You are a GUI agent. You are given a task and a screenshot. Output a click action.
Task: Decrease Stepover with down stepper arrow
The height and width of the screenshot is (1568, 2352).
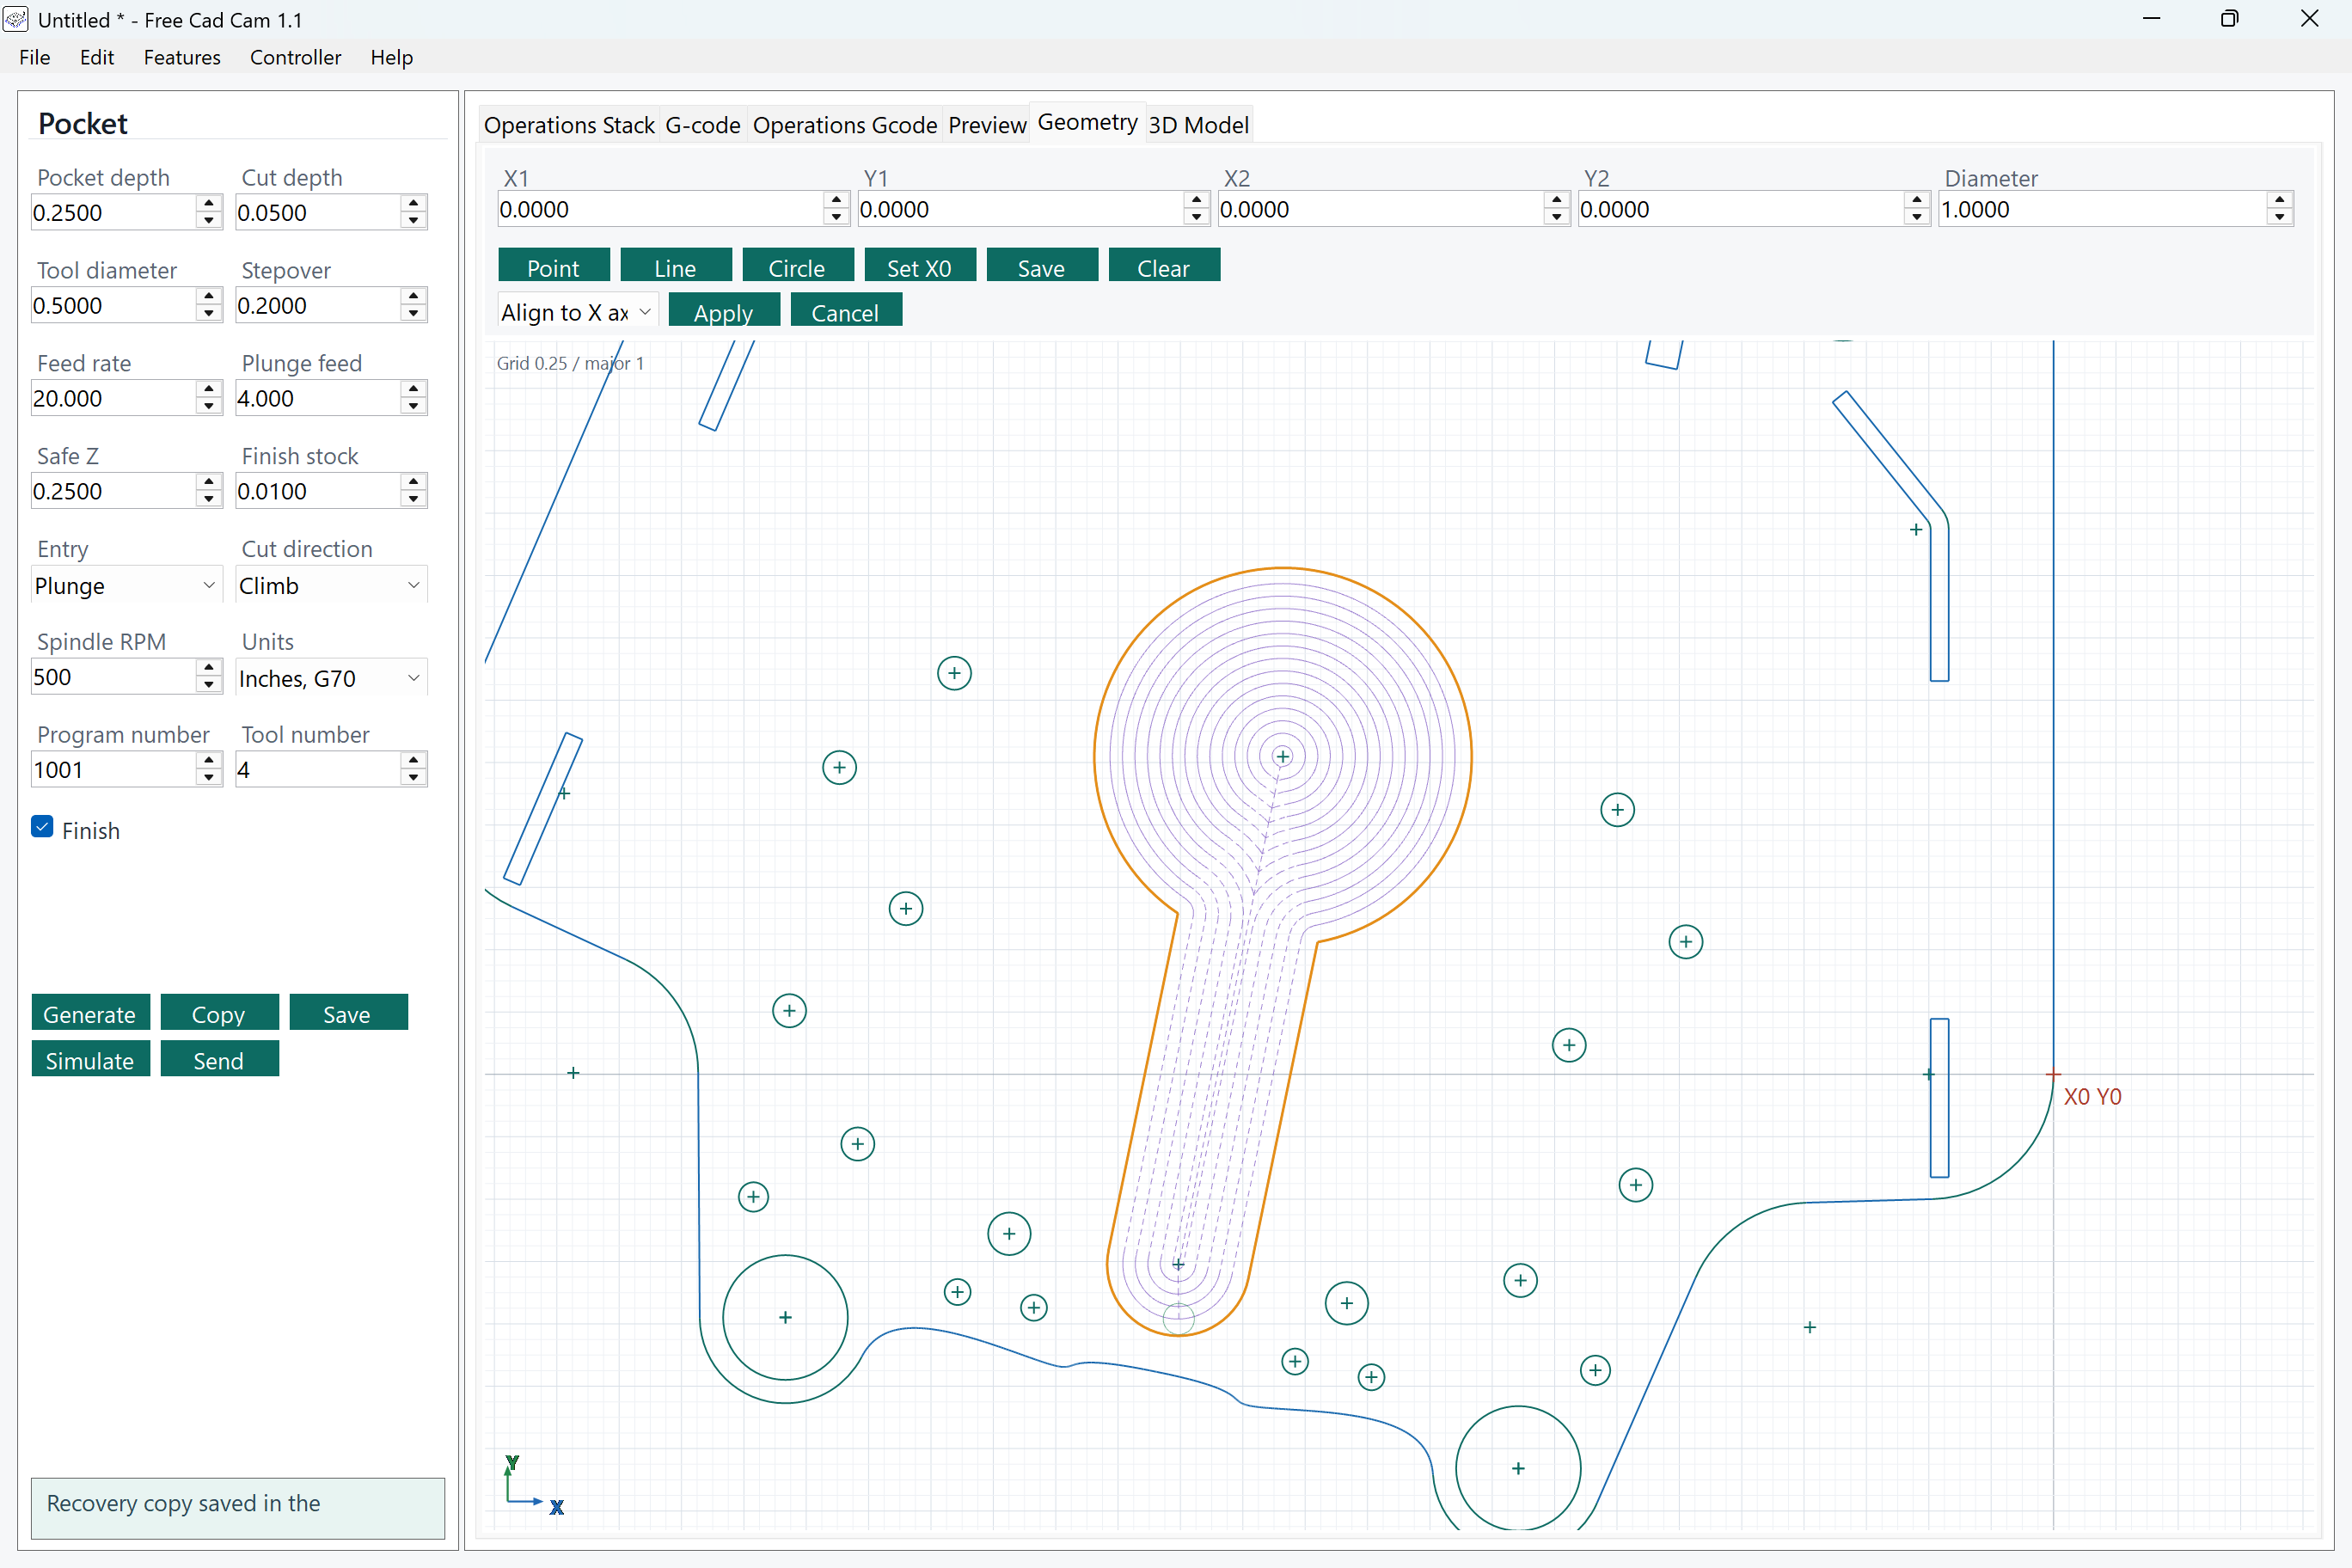click(414, 314)
